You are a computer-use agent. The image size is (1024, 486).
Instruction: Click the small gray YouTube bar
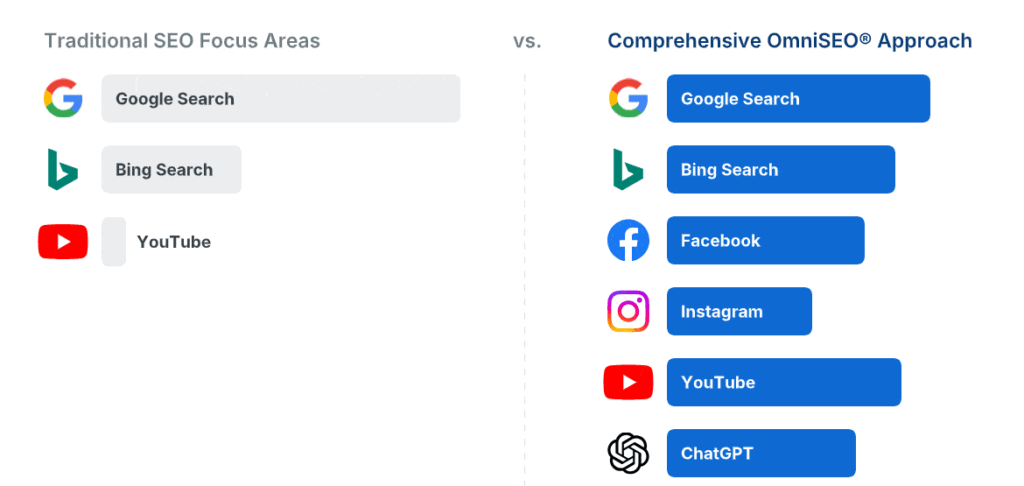click(x=114, y=241)
